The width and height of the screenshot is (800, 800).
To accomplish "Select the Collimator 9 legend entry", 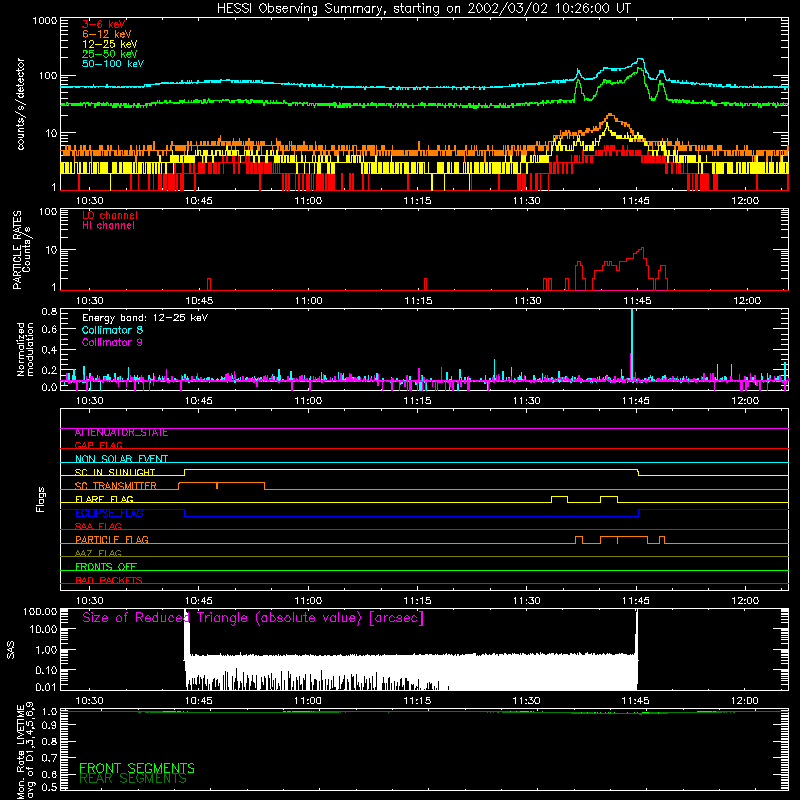I will coord(112,342).
